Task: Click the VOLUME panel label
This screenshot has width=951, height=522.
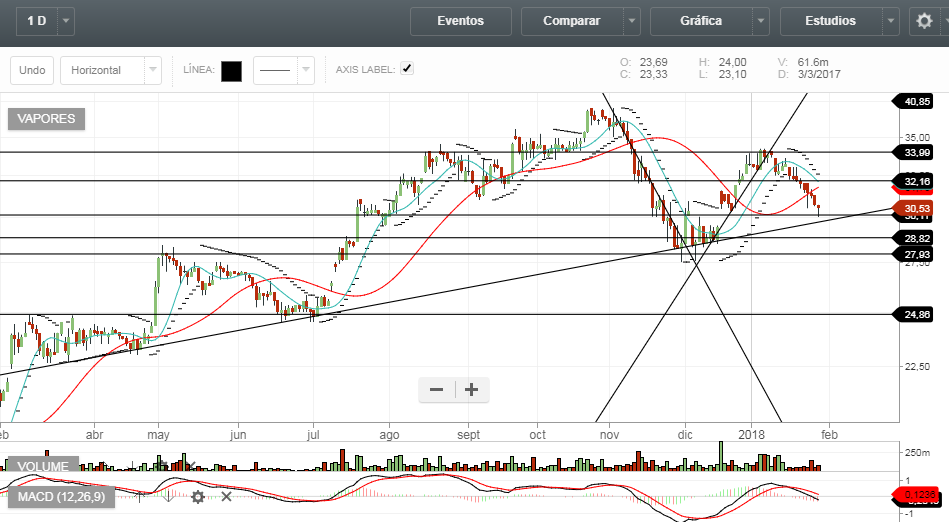Action: click(x=43, y=466)
